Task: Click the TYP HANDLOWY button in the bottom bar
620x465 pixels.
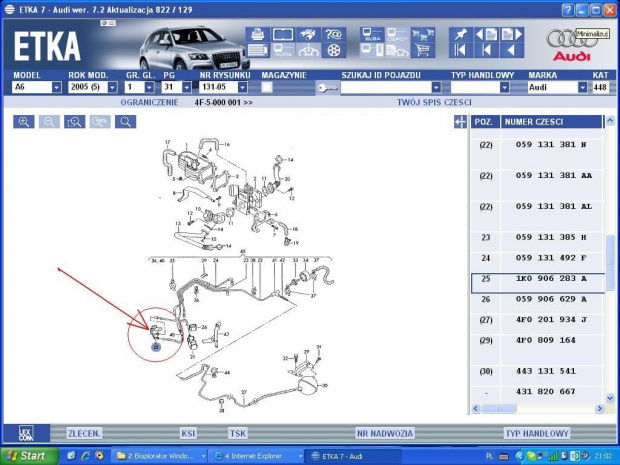Action: coord(537,433)
